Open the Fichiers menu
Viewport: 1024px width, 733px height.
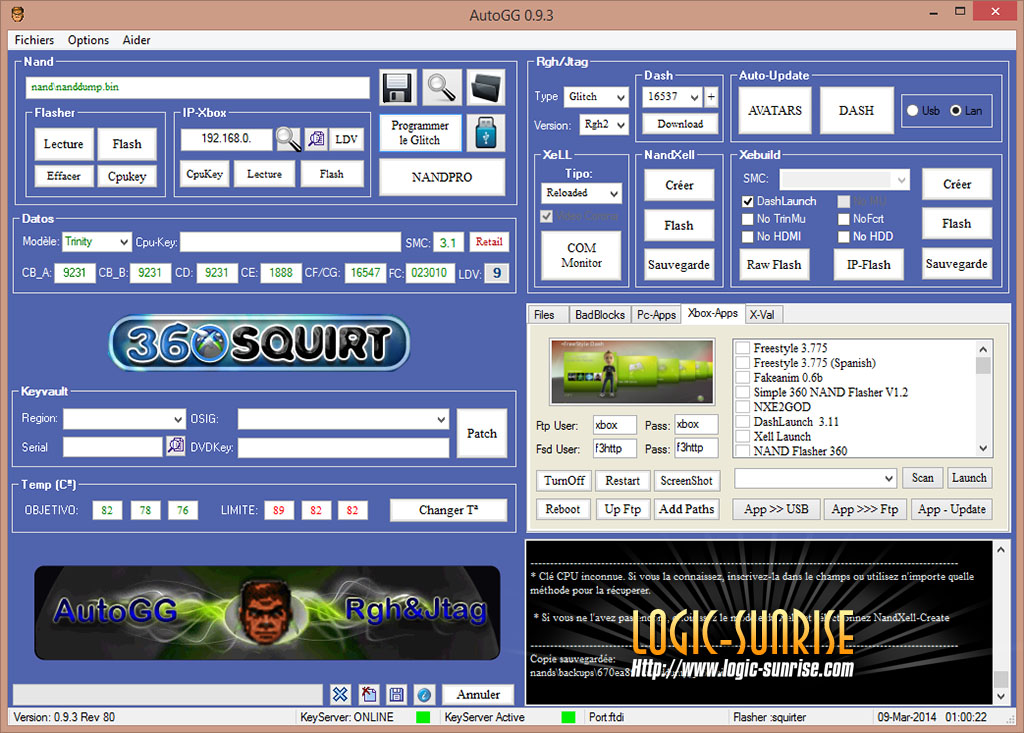pyautogui.click(x=35, y=40)
